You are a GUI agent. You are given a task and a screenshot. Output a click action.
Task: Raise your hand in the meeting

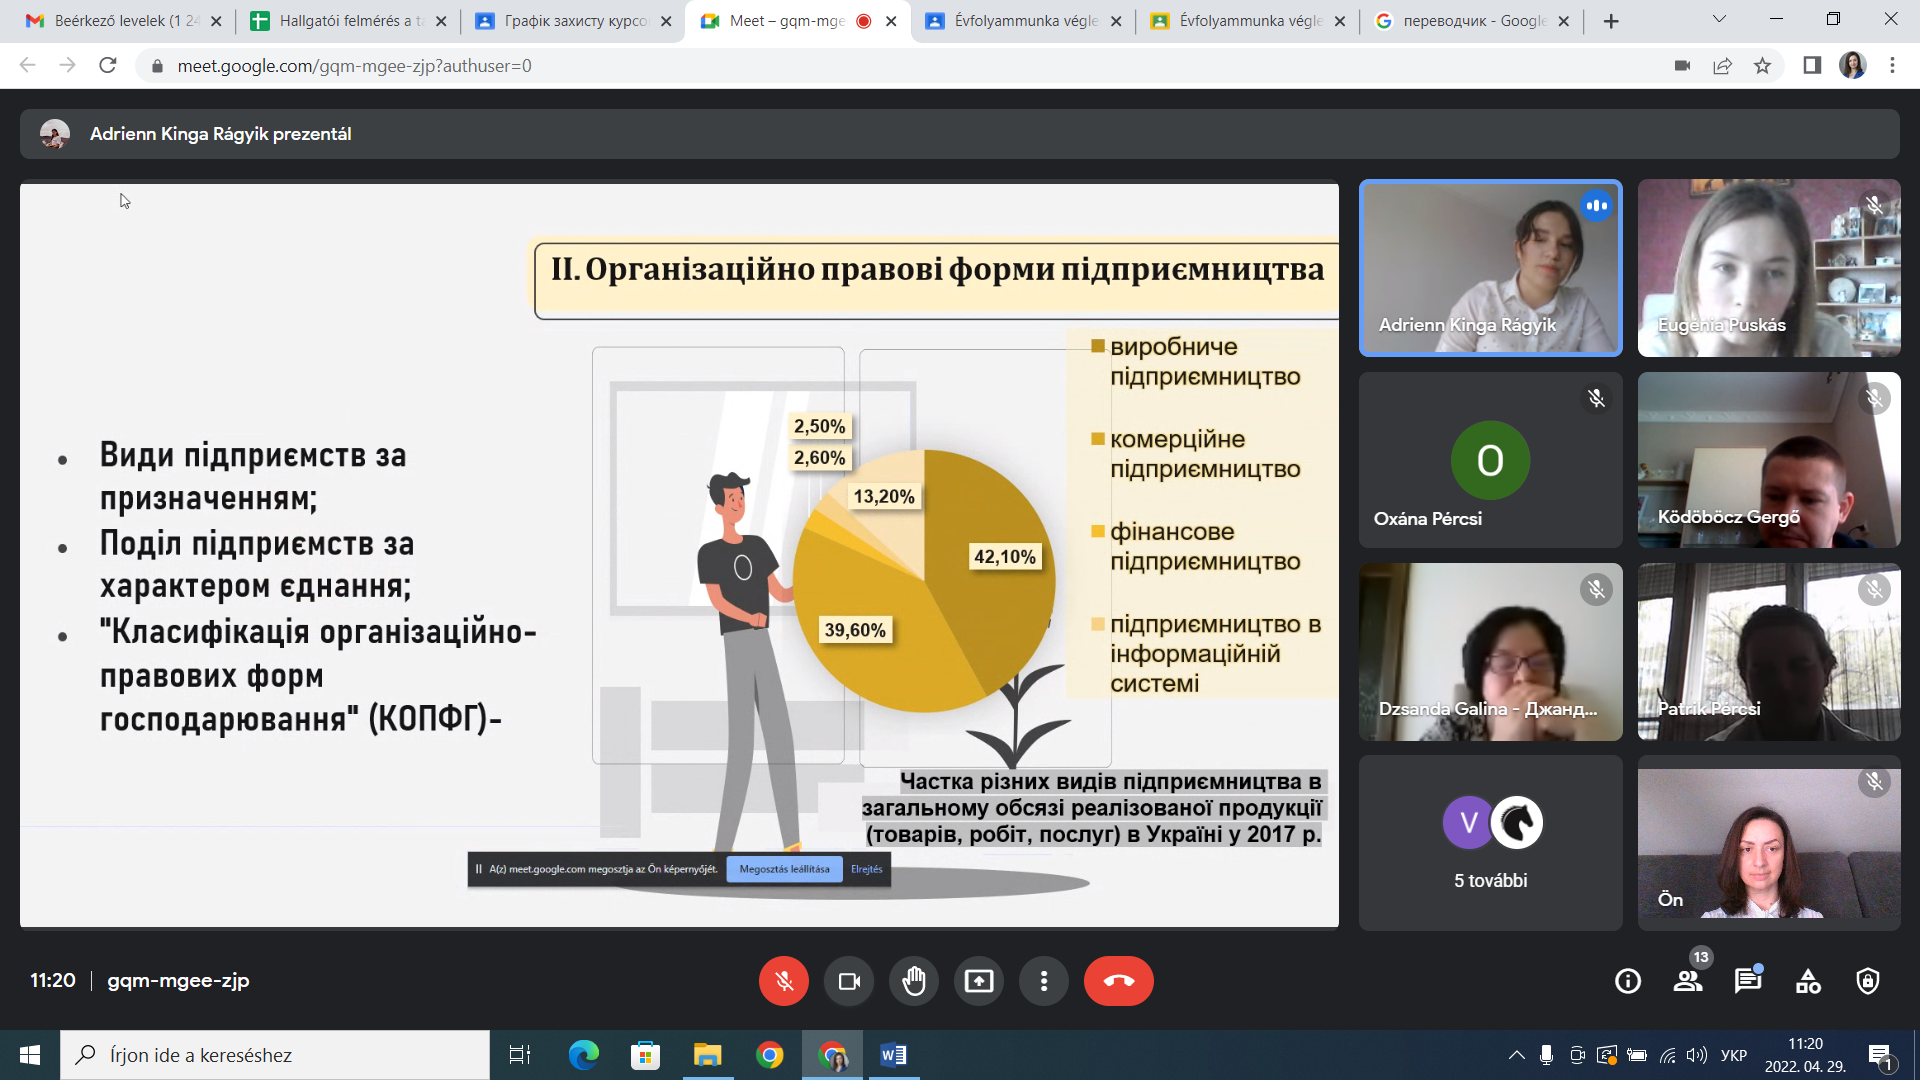[914, 981]
